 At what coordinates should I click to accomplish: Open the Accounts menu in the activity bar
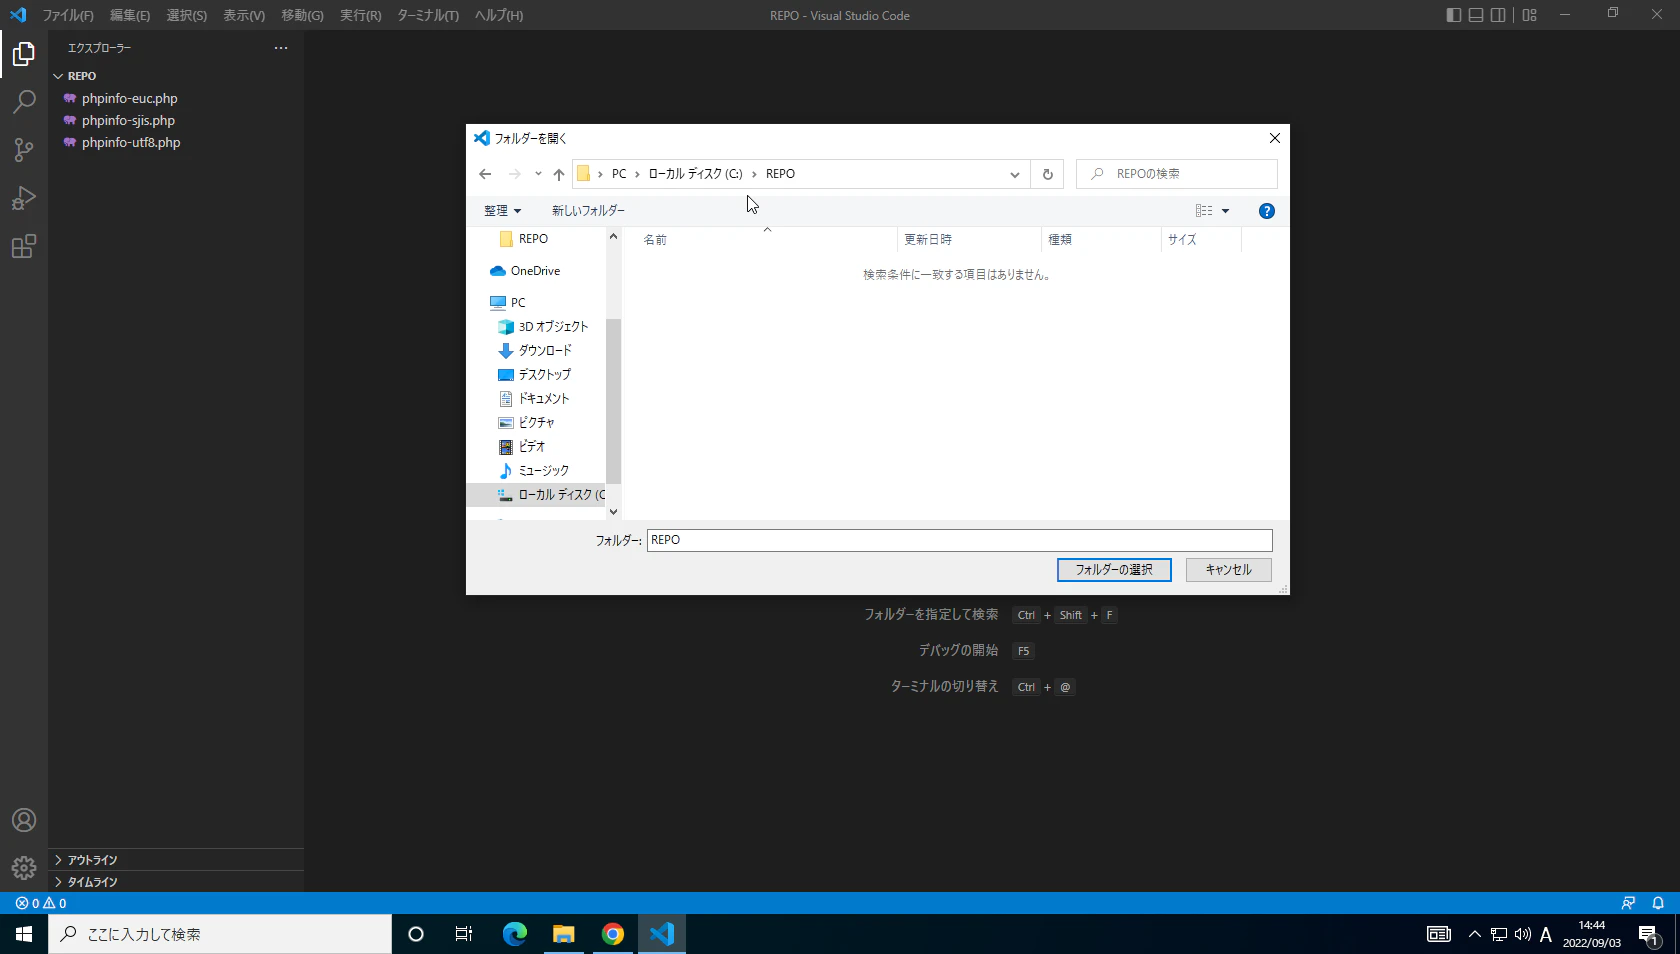point(24,820)
